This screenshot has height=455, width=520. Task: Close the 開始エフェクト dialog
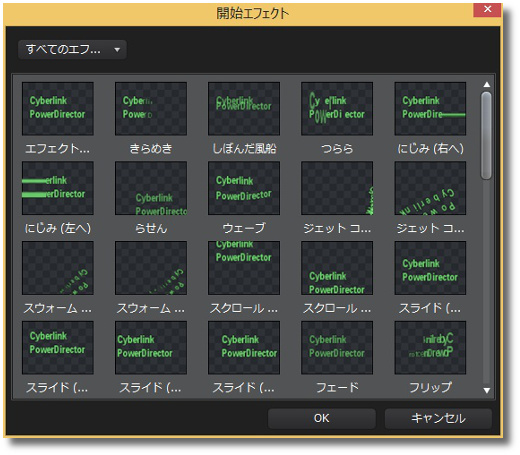[487, 9]
